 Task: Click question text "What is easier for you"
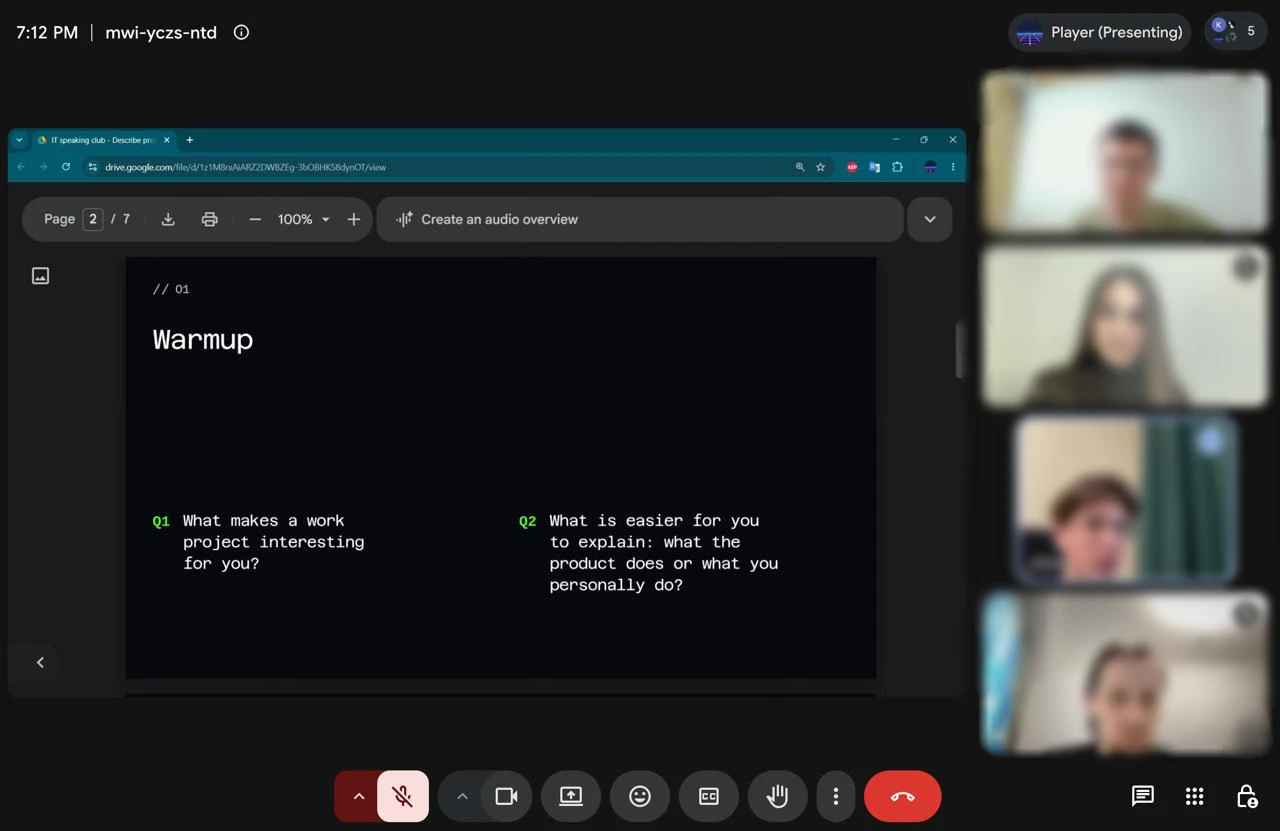(654, 521)
